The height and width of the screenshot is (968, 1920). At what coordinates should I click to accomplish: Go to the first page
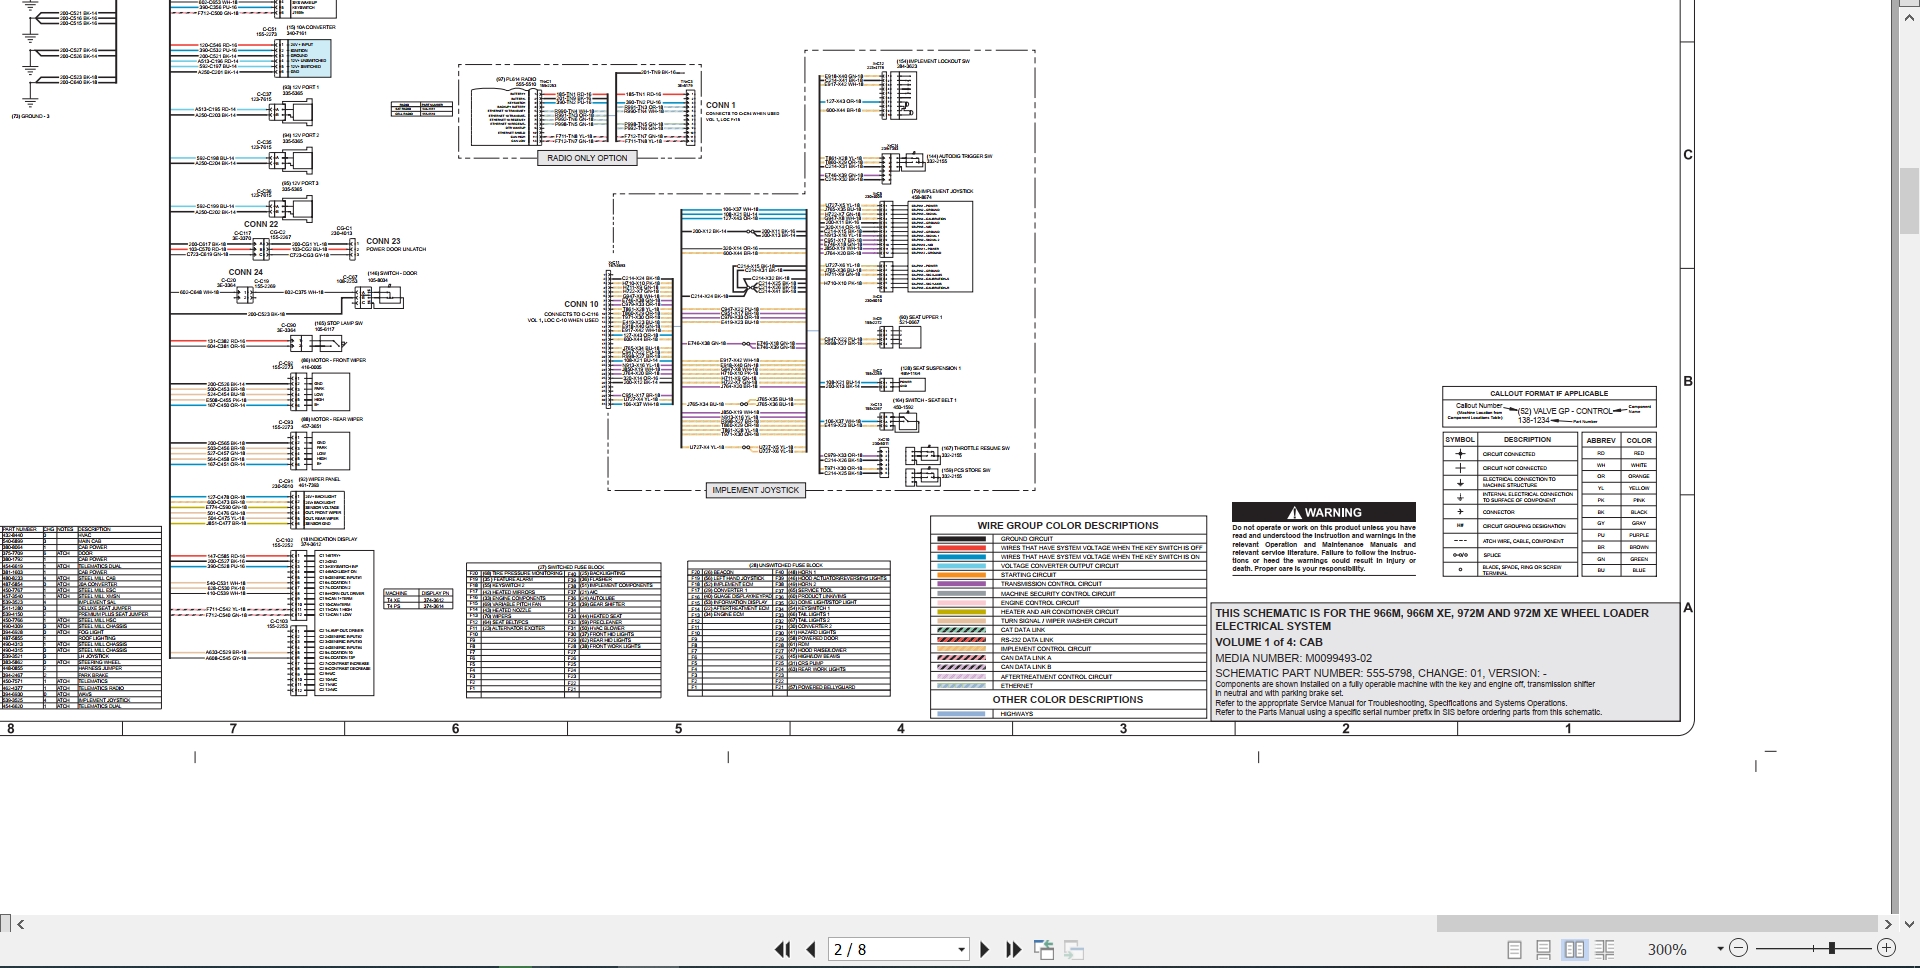coord(783,950)
